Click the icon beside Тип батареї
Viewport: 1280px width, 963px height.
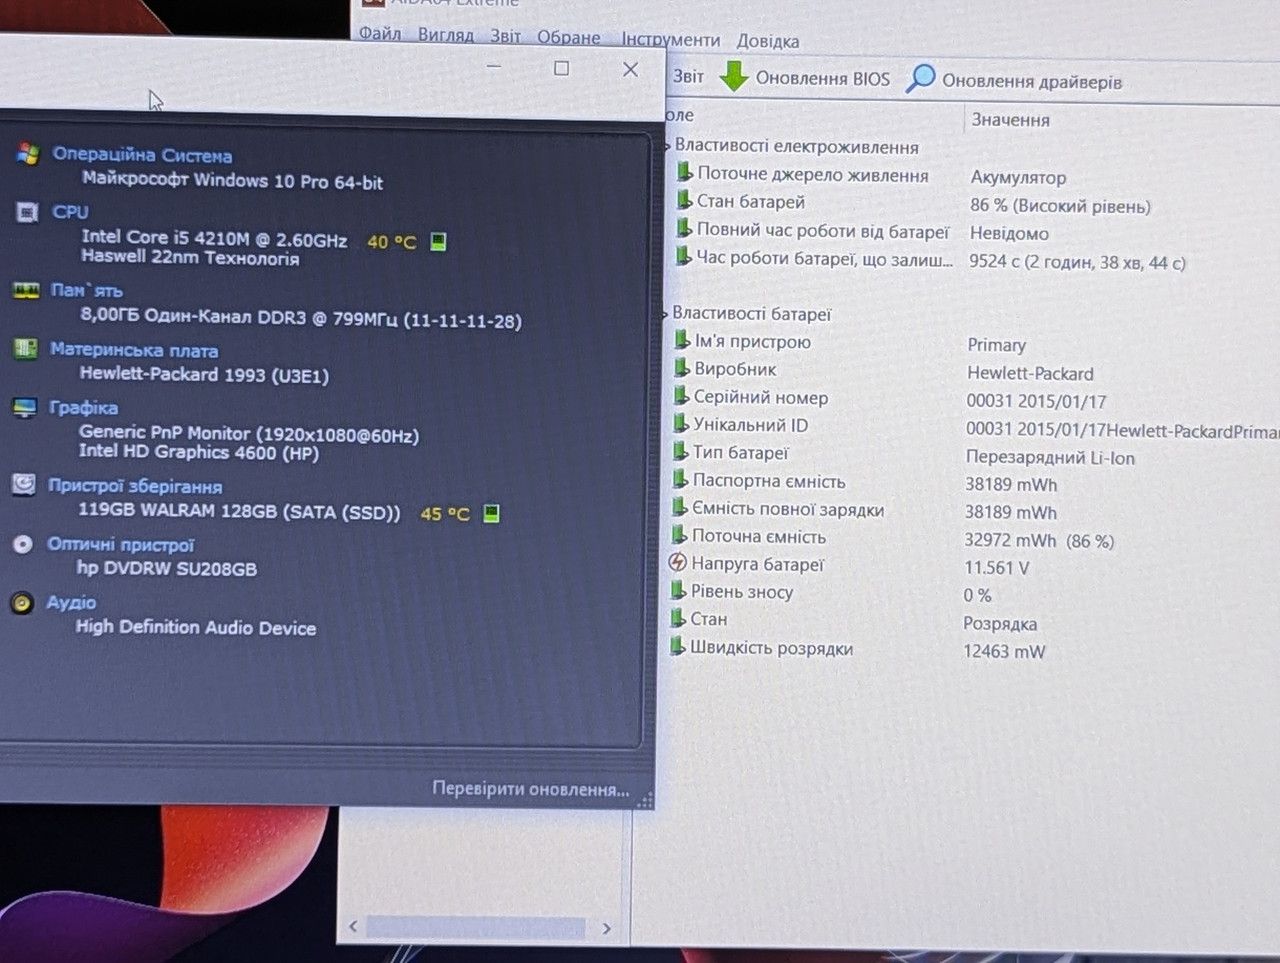681,452
